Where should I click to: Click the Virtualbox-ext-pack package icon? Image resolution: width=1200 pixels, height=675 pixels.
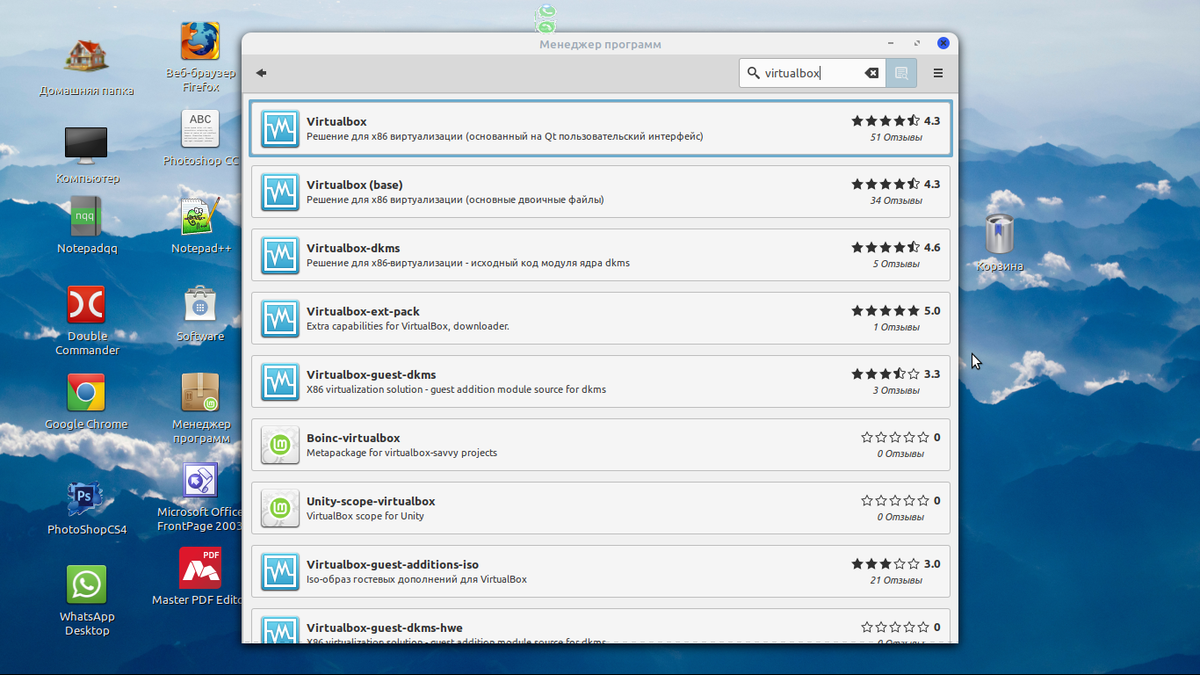point(280,318)
